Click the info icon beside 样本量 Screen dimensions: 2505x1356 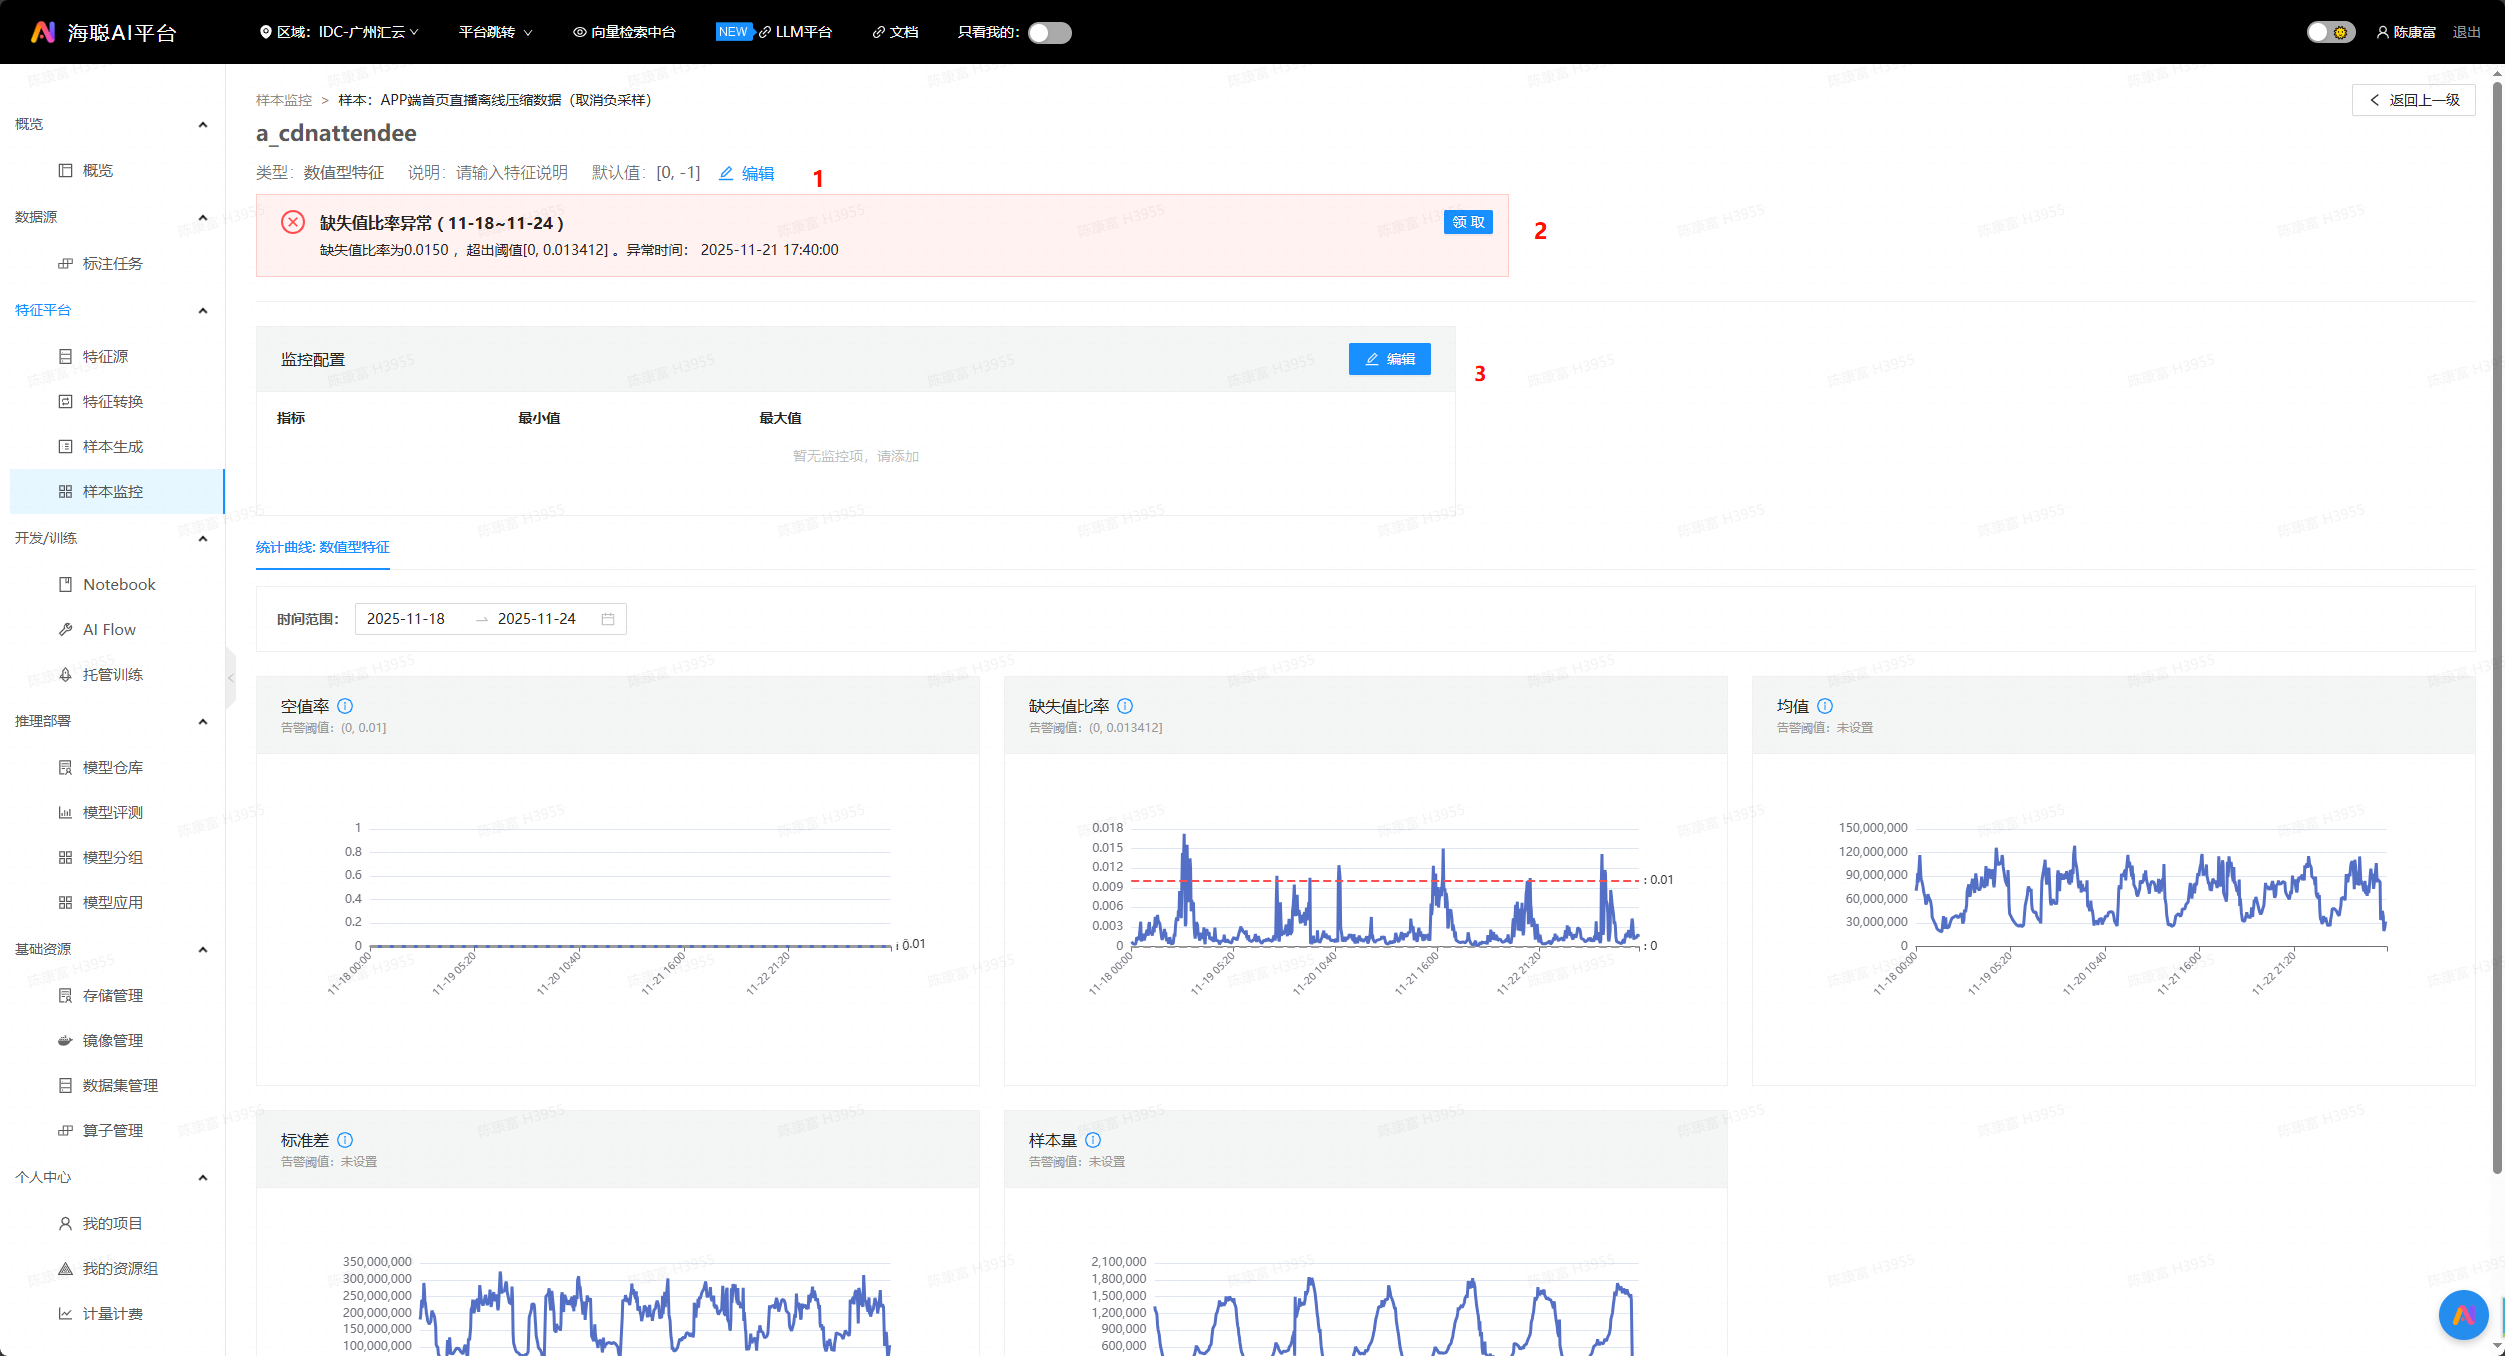[x=1093, y=1140]
